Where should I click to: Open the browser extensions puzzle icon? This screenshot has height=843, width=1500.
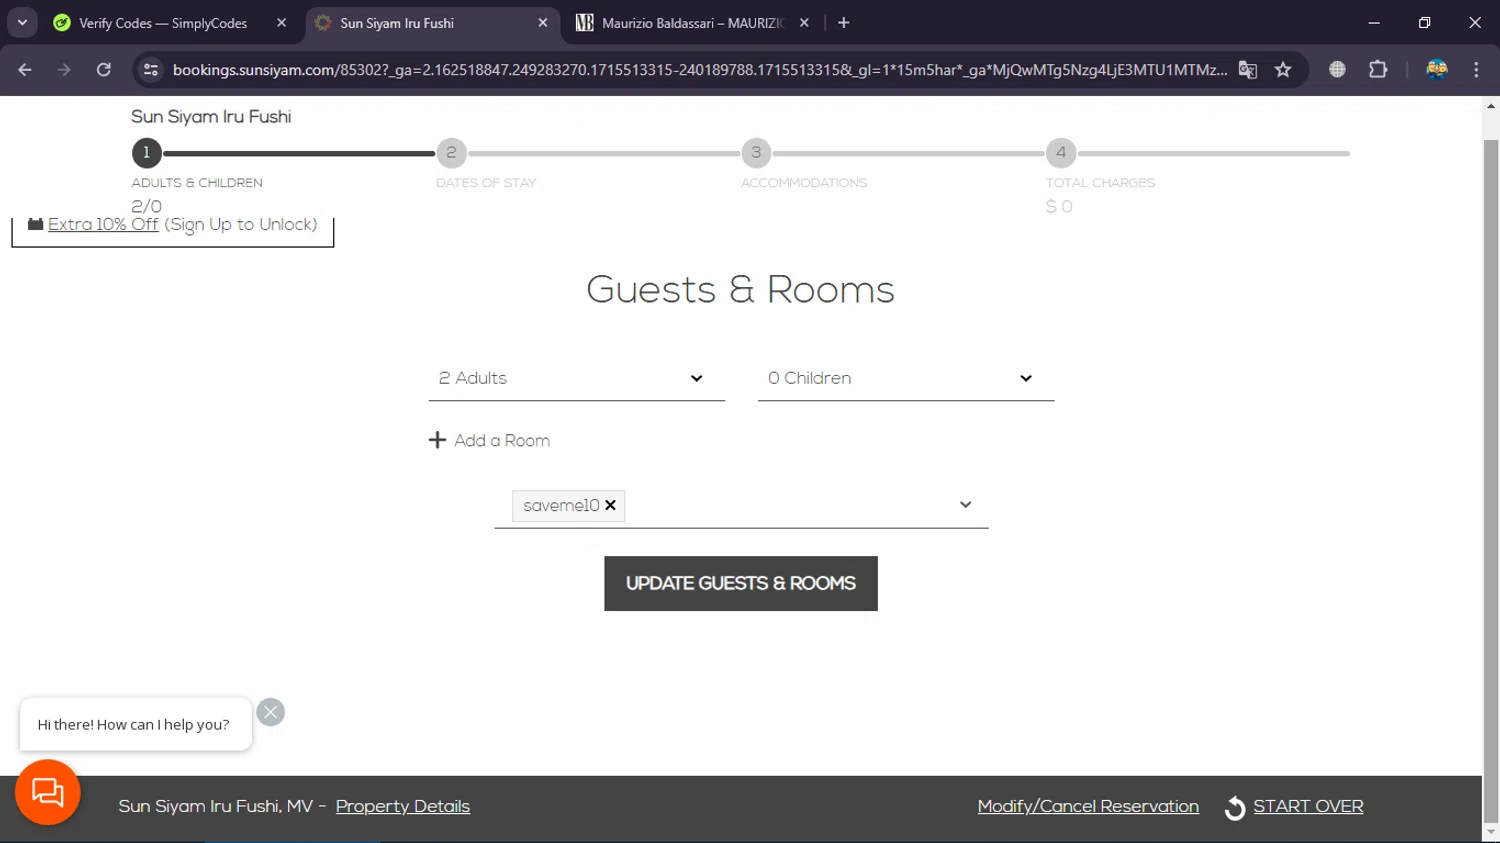1378,70
